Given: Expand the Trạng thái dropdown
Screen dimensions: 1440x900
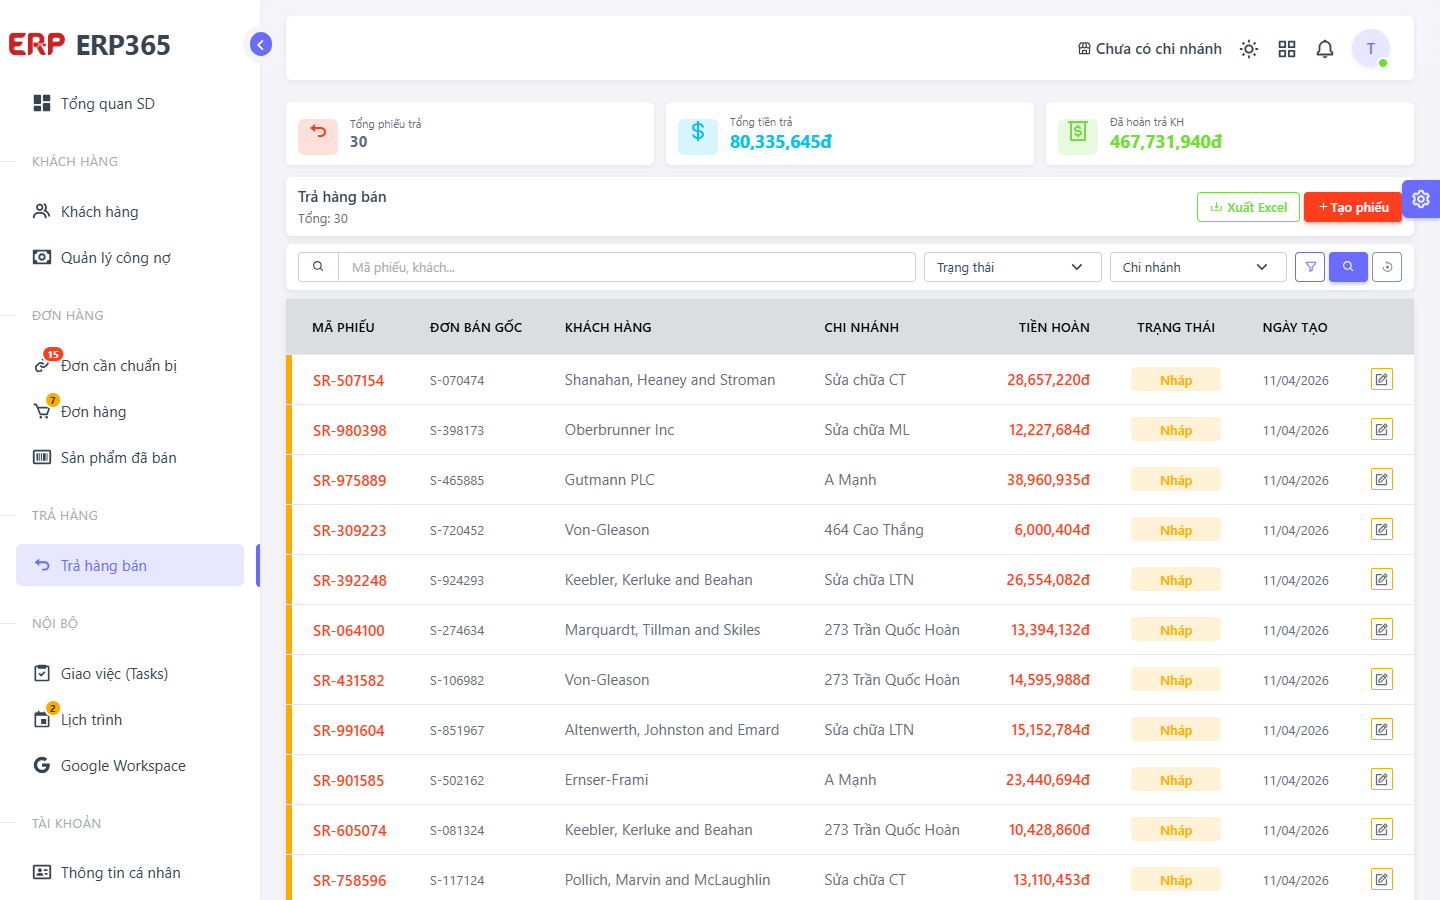Looking at the screenshot, I should [1012, 267].
